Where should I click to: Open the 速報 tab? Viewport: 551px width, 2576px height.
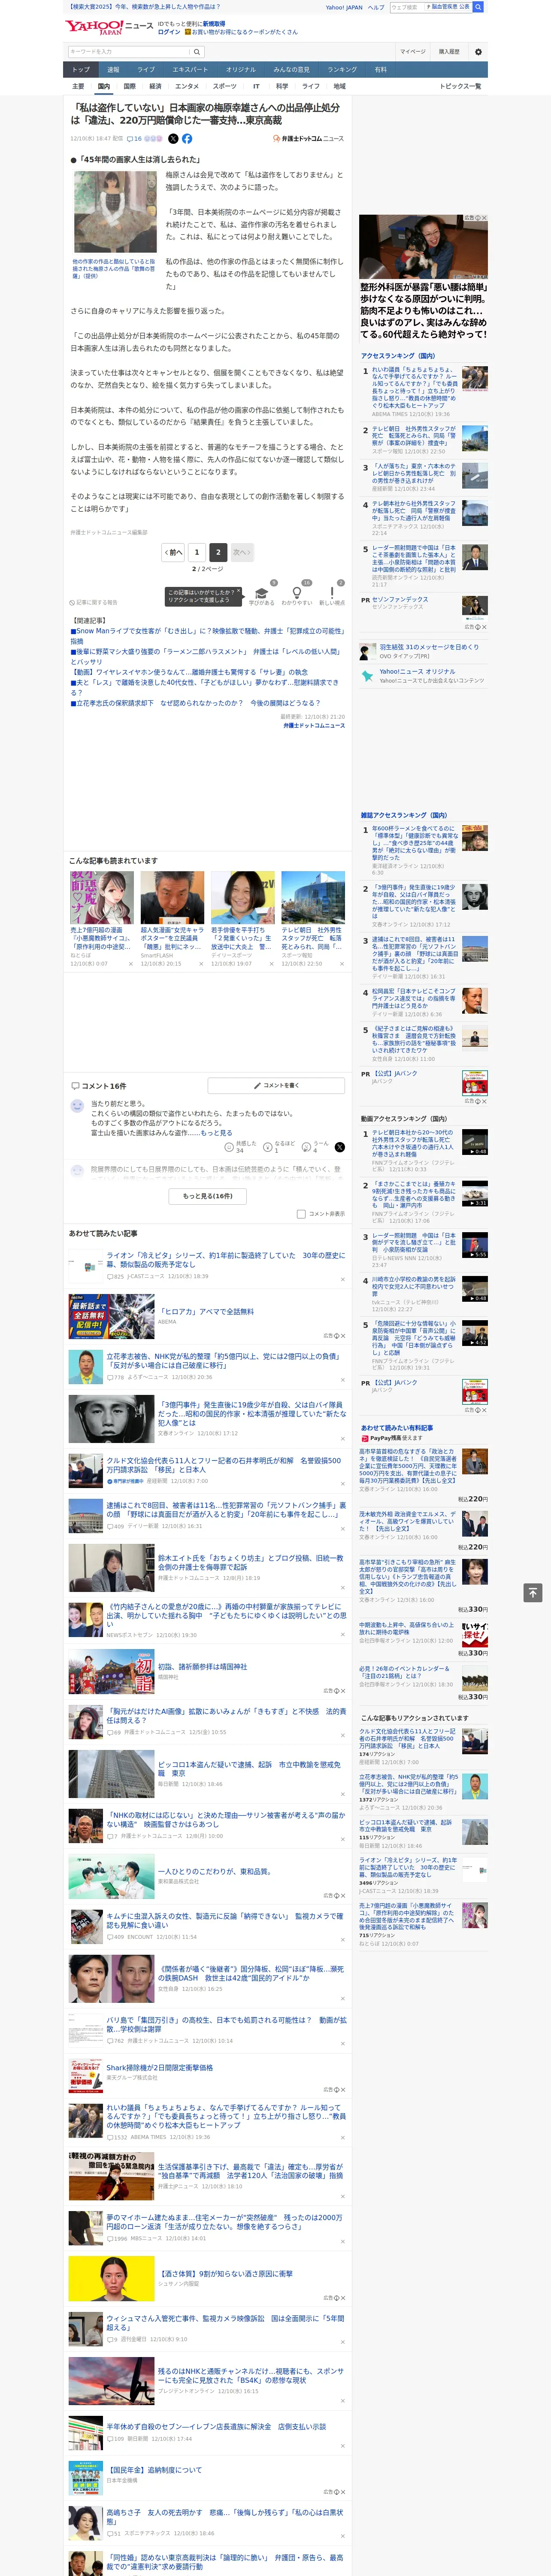(x=113, y=70)
